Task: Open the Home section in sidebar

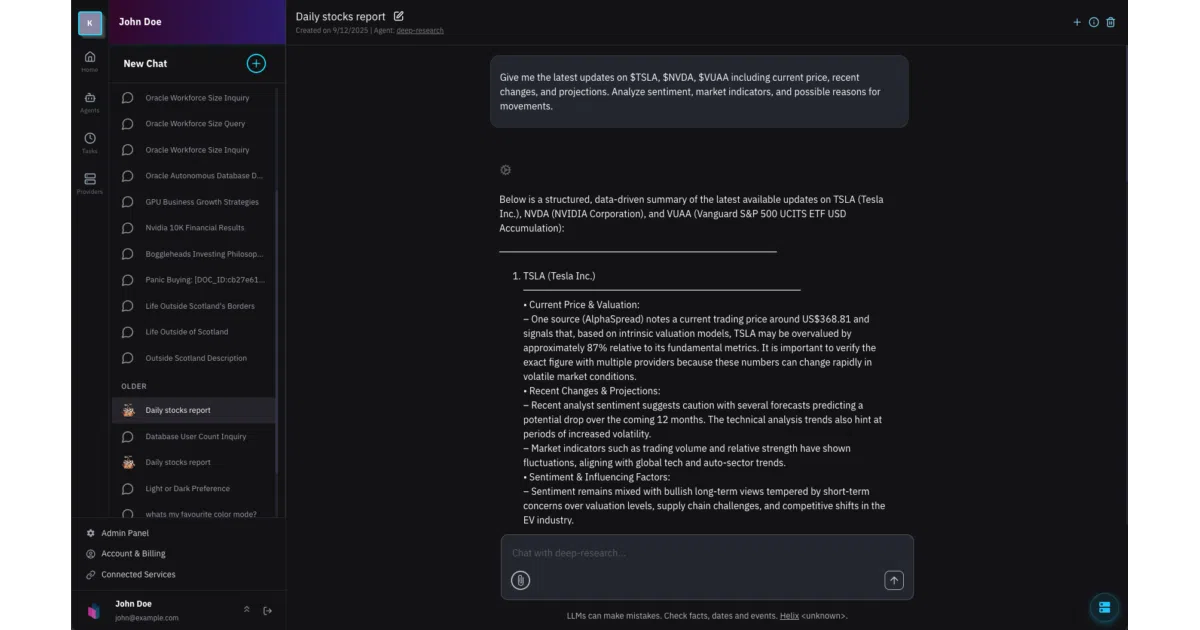Action: (x=90, y=61)
